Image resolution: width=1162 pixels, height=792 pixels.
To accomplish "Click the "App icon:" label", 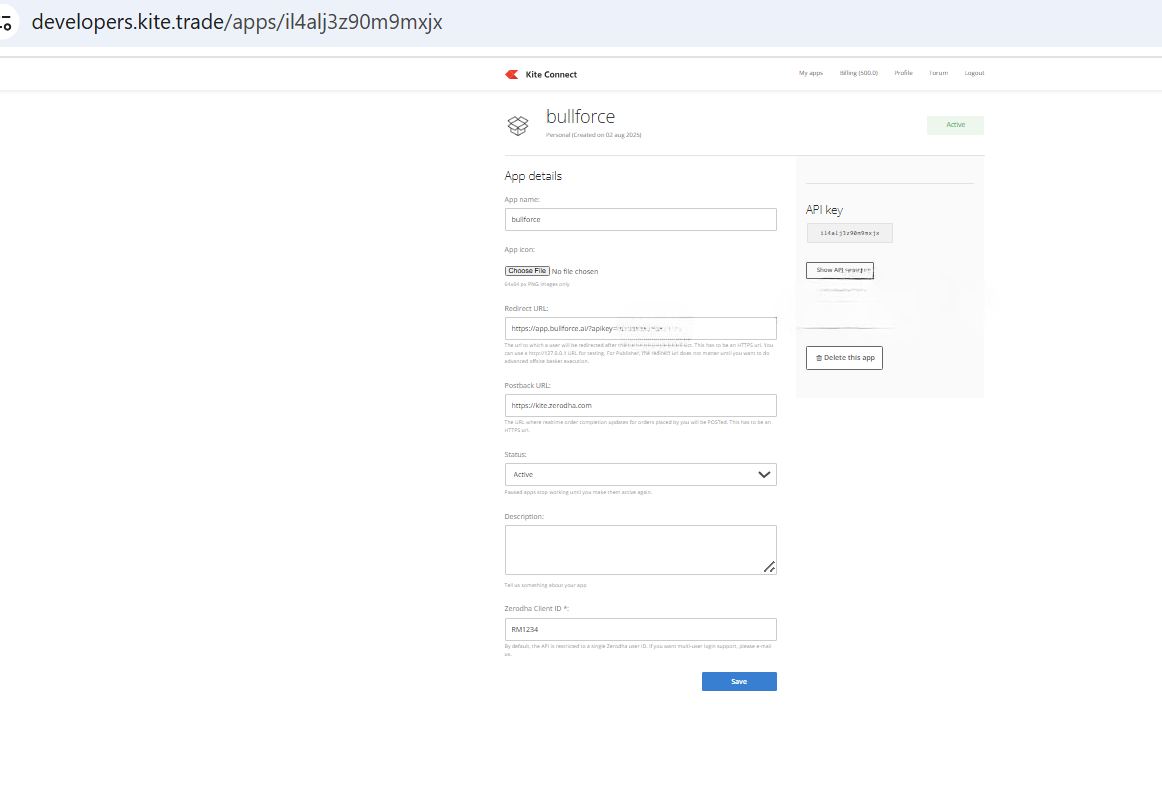I will [x=519, y=250].
